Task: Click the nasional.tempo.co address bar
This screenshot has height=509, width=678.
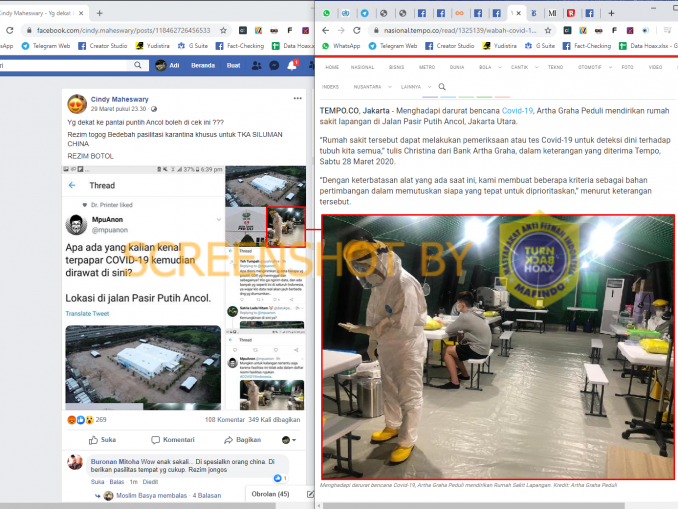Action: (x=460, y=30)
